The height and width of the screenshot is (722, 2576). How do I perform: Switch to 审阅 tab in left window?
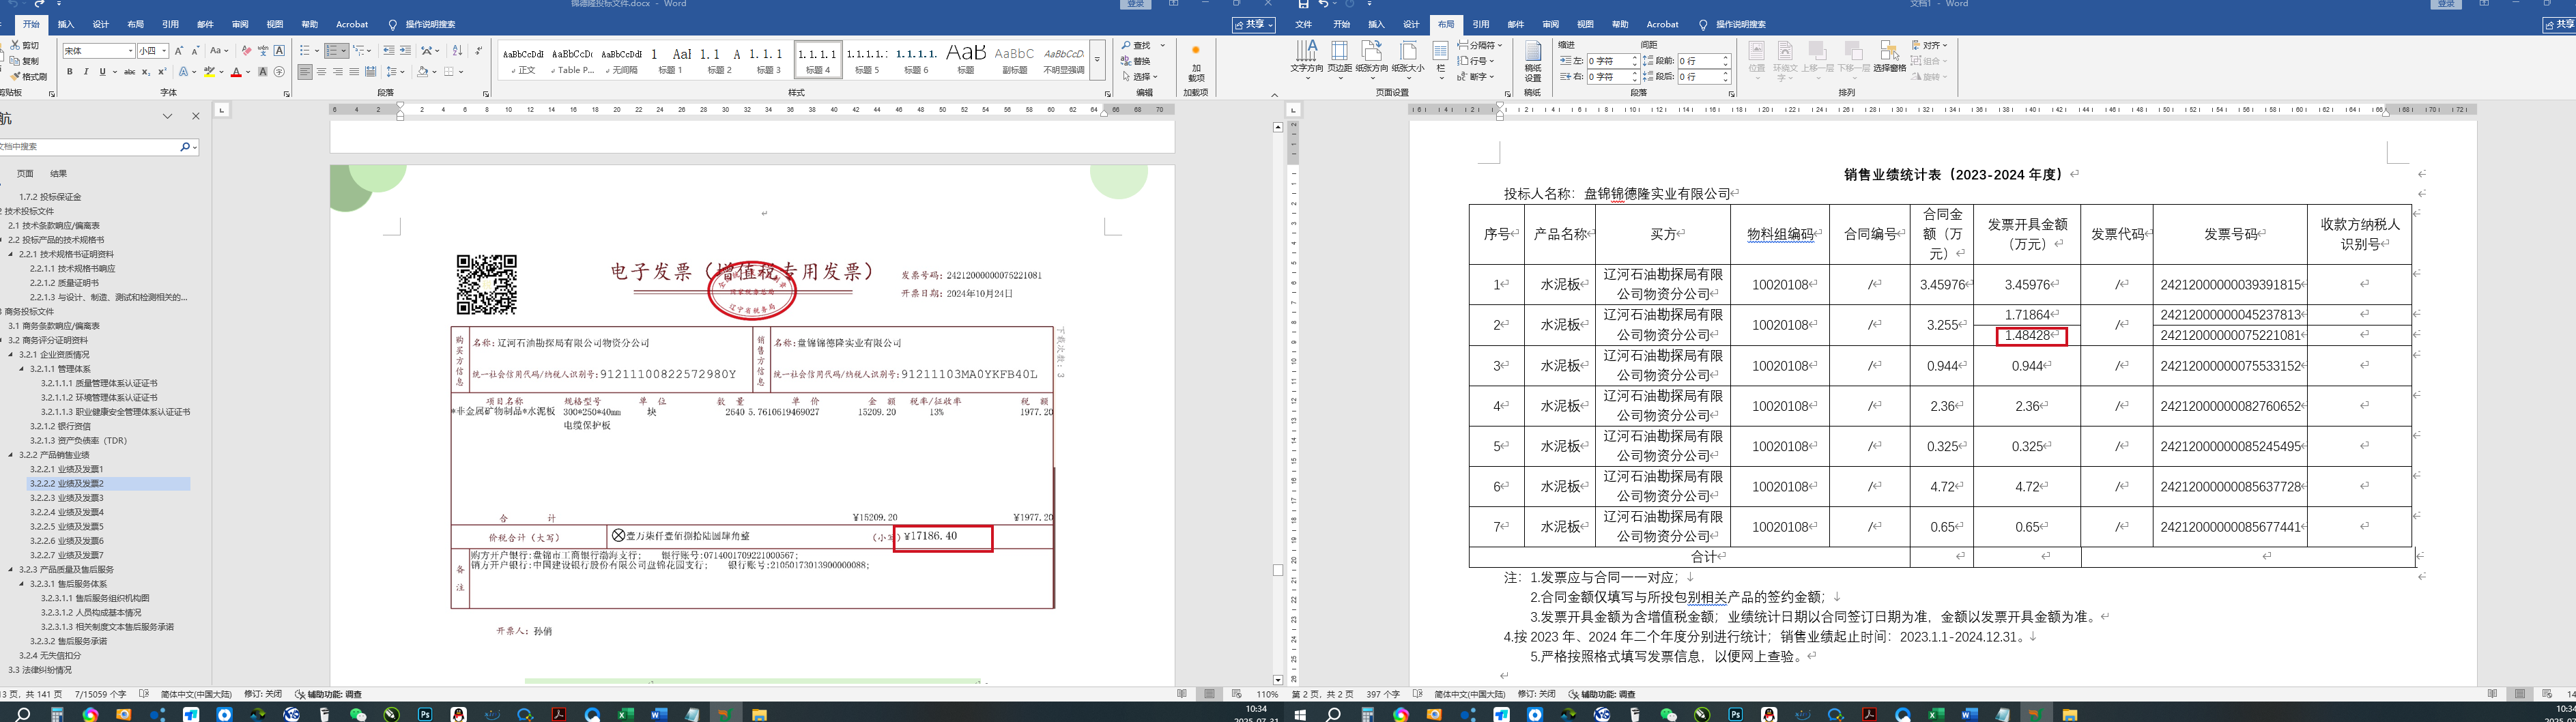pos(240,24)
